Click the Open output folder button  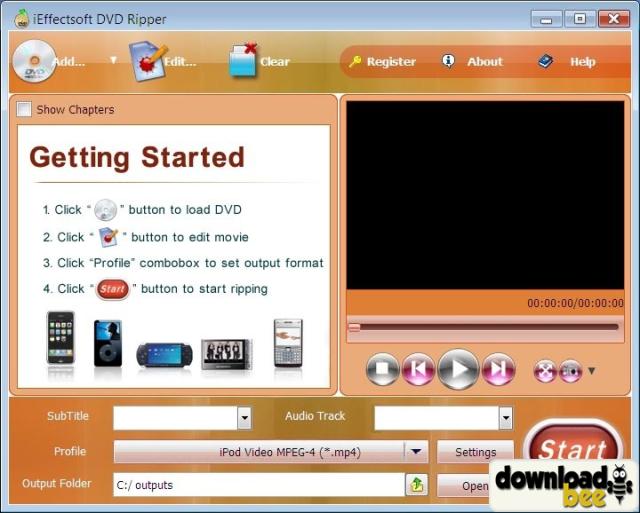[463, 485]
